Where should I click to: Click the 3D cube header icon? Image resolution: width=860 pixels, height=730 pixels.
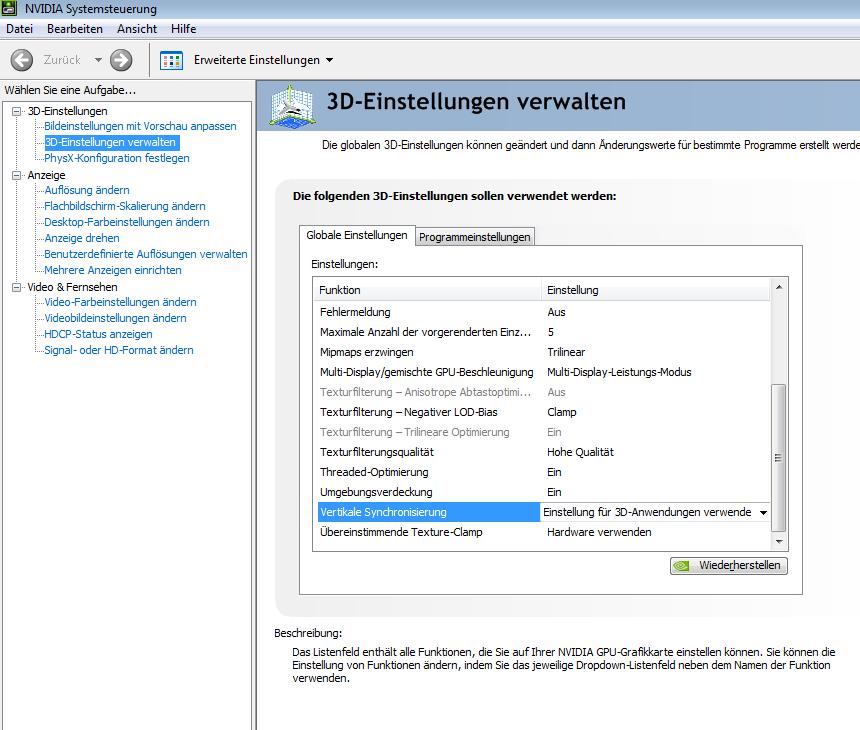pyautogui.click(x=293, y=106)
